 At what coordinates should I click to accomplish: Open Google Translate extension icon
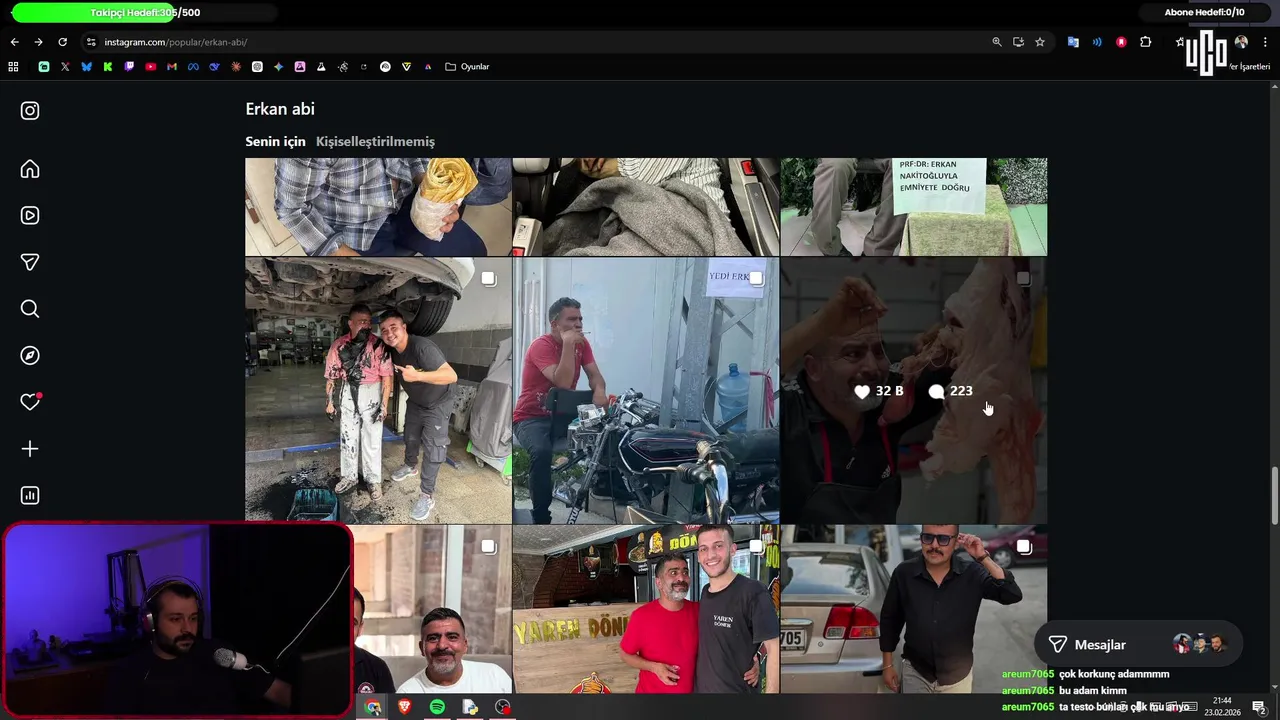click(1073, 42)
